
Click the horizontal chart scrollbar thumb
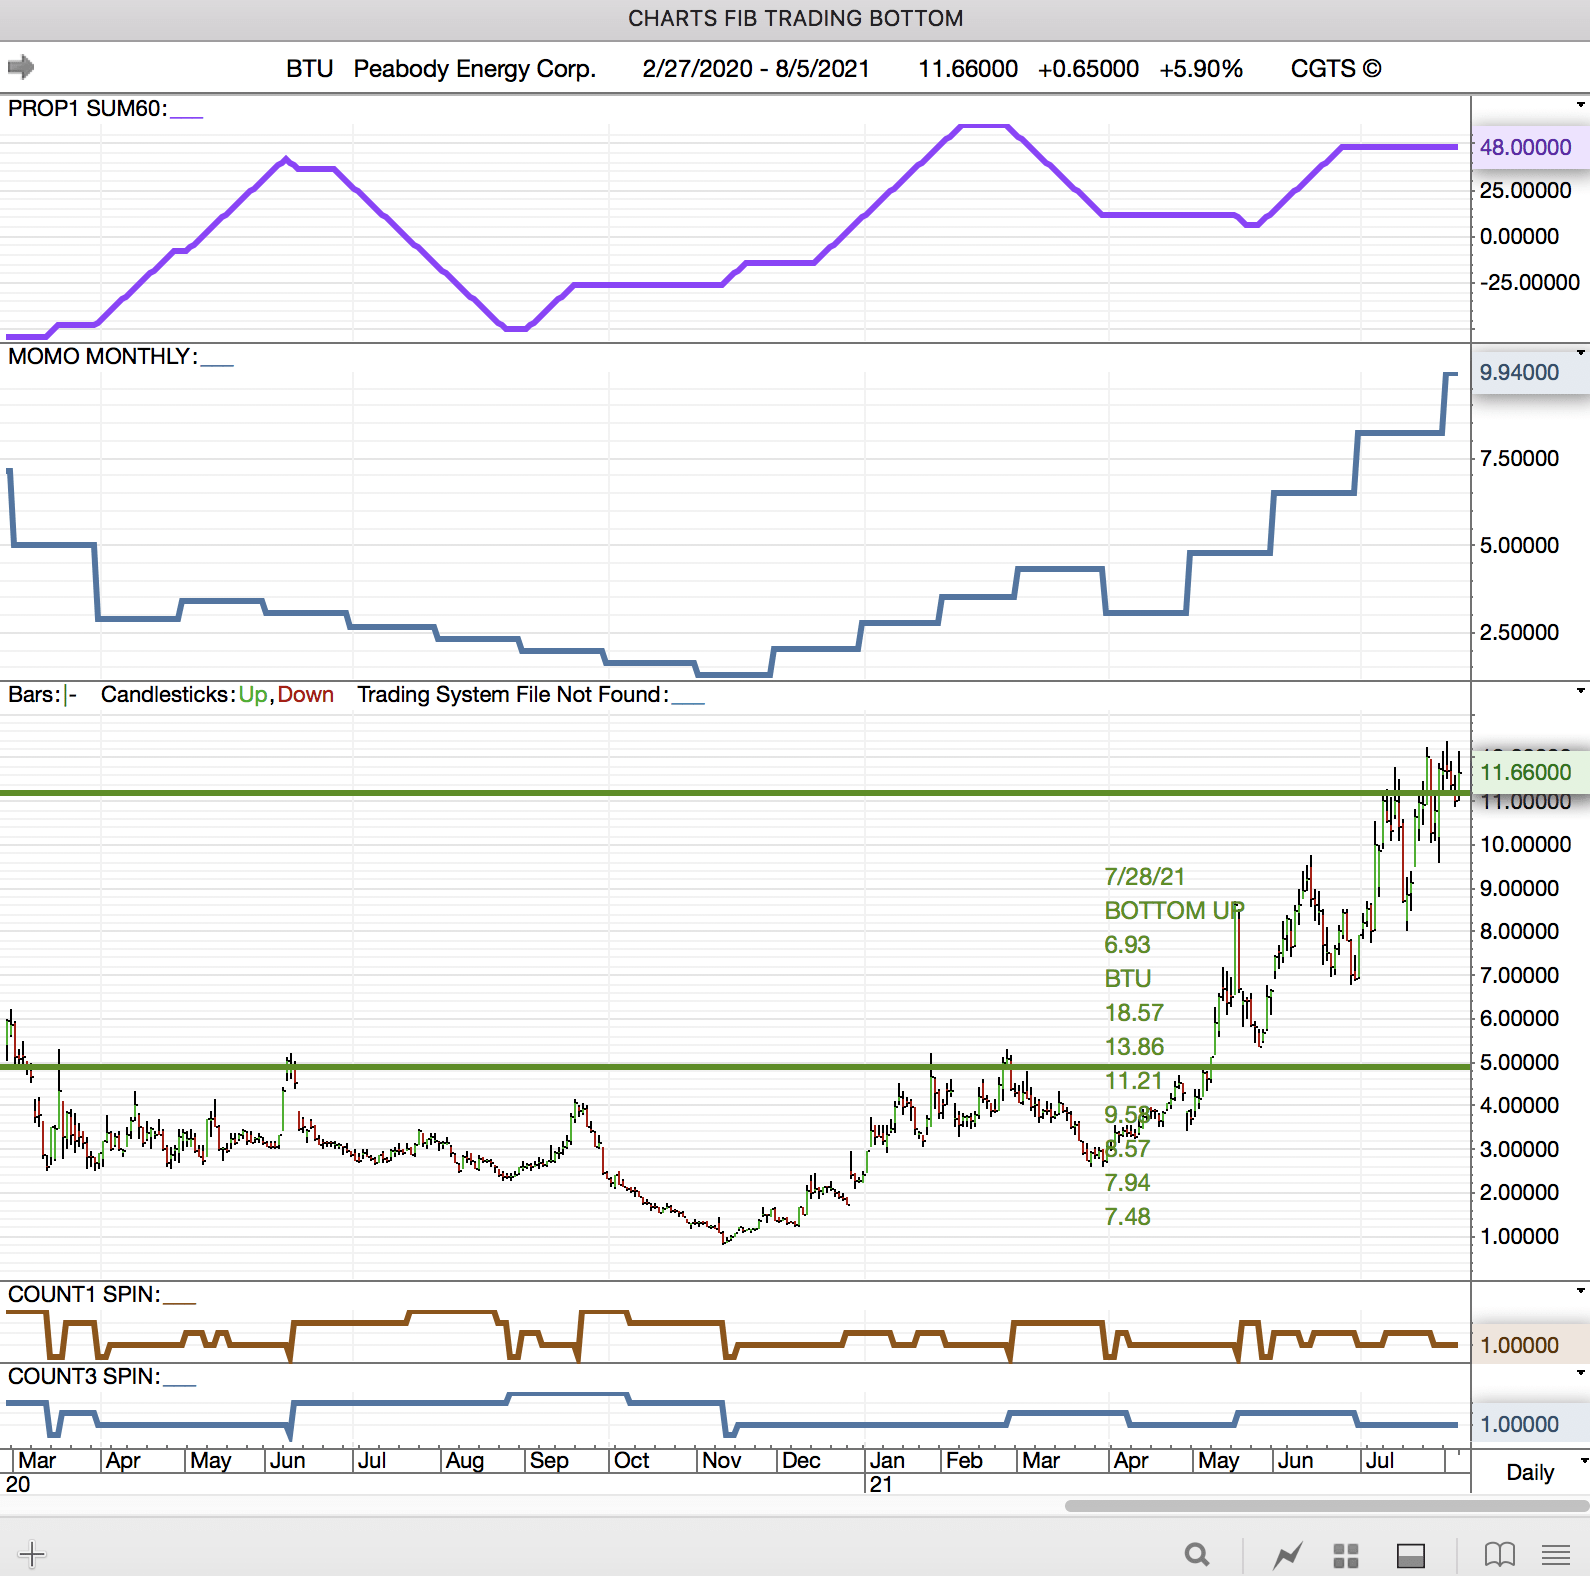pos(1327,1506)
